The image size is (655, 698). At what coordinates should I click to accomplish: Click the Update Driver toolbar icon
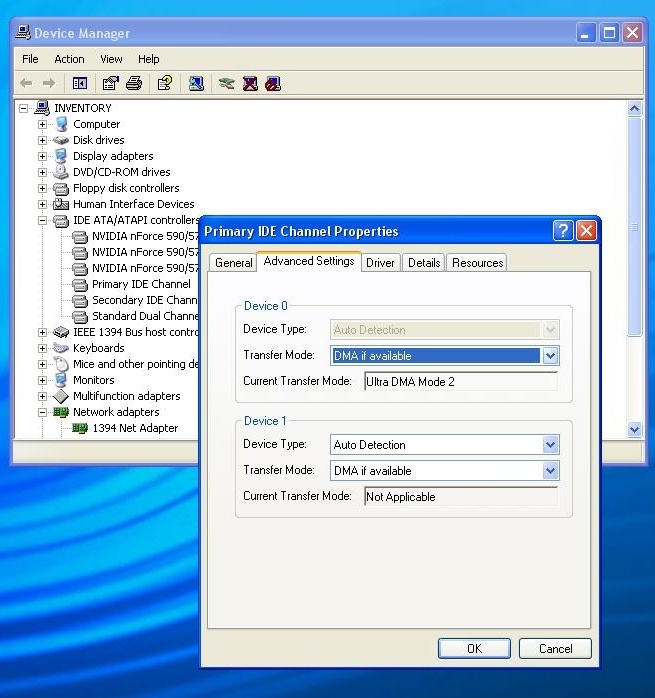tap(227, 83)
